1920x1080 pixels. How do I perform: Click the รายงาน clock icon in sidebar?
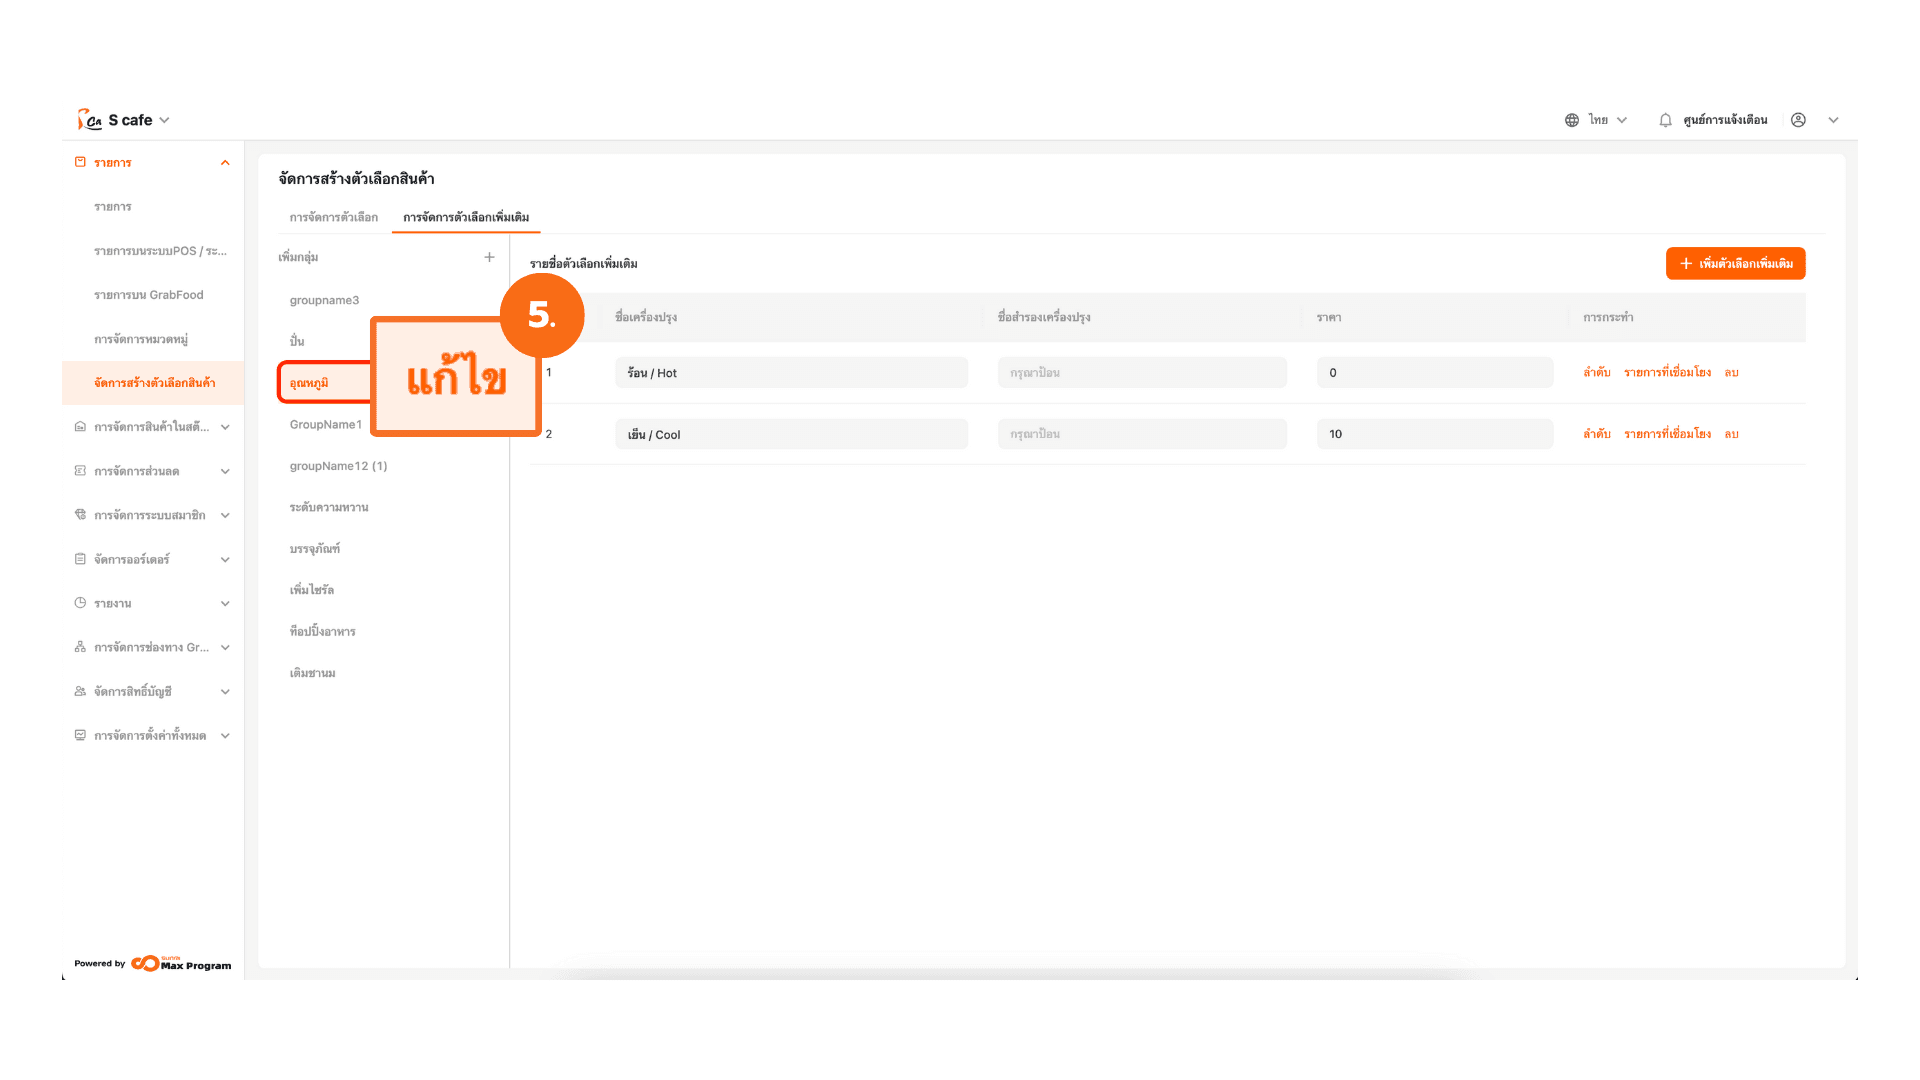tap(80, 603)
